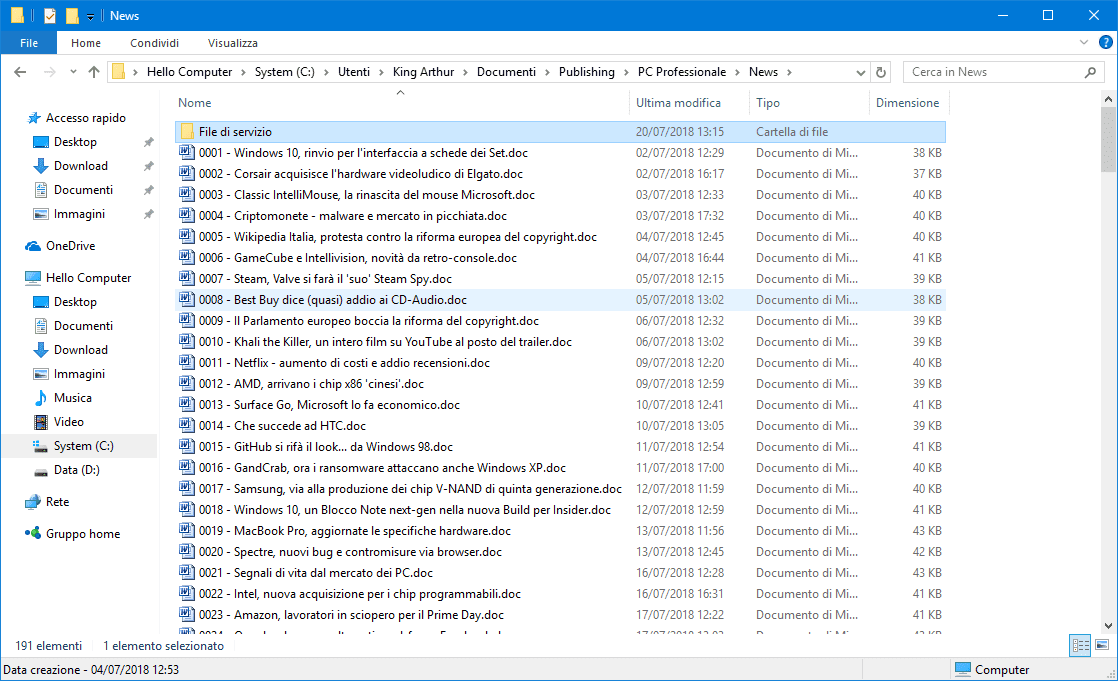Click the New folder icon in title bar
This screenshot has width=1118, height=681.
(72, 16)
